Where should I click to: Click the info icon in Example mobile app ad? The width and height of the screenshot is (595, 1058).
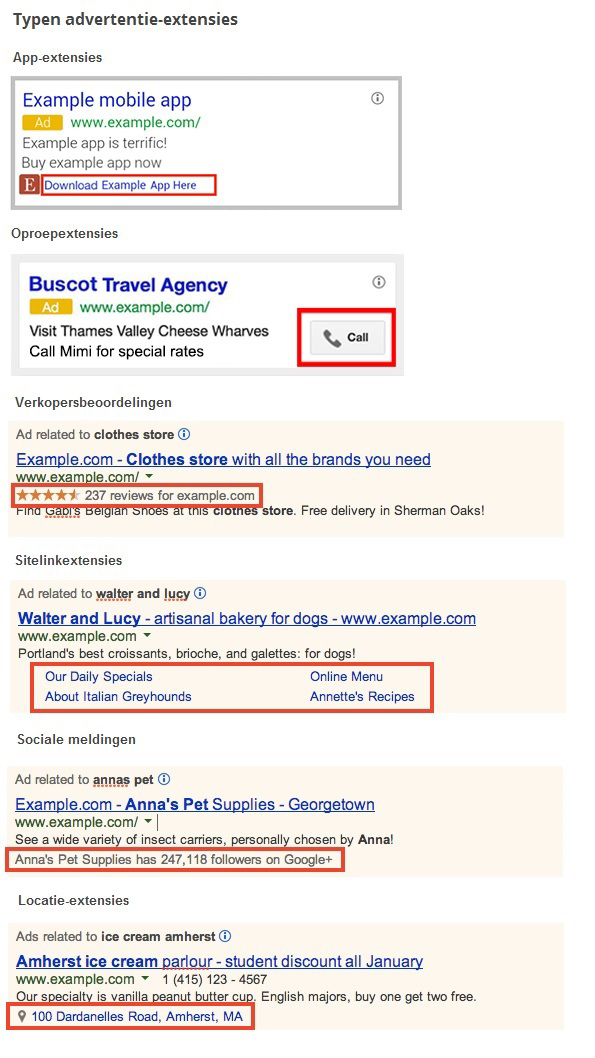pos(377,99)
